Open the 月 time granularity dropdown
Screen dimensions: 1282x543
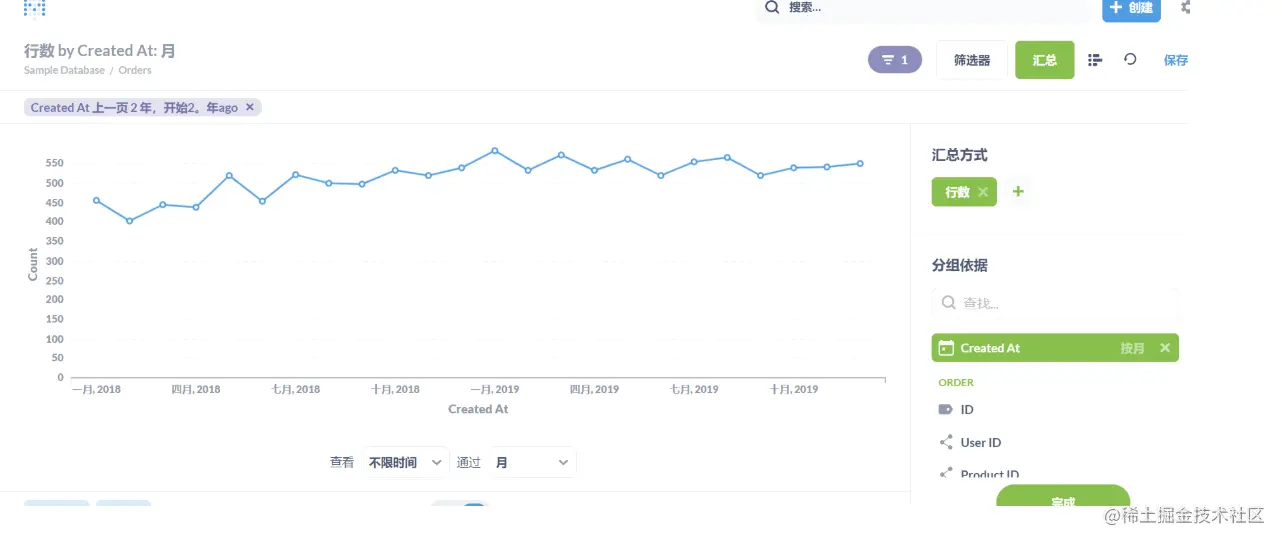[x=531, y=462]
